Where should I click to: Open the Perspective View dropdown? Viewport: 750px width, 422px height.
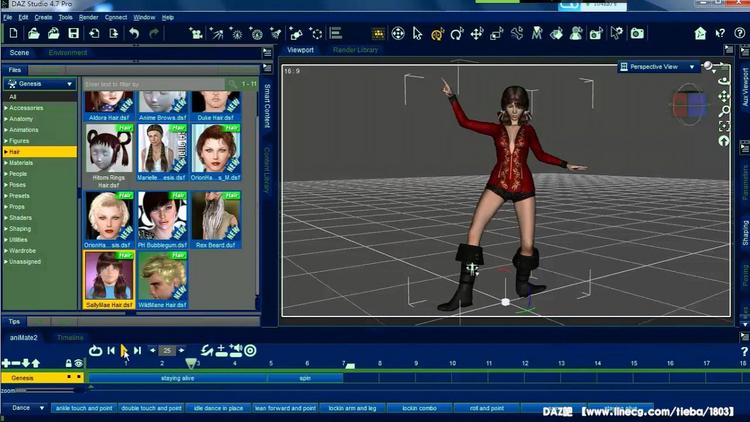tap(658, 67)
